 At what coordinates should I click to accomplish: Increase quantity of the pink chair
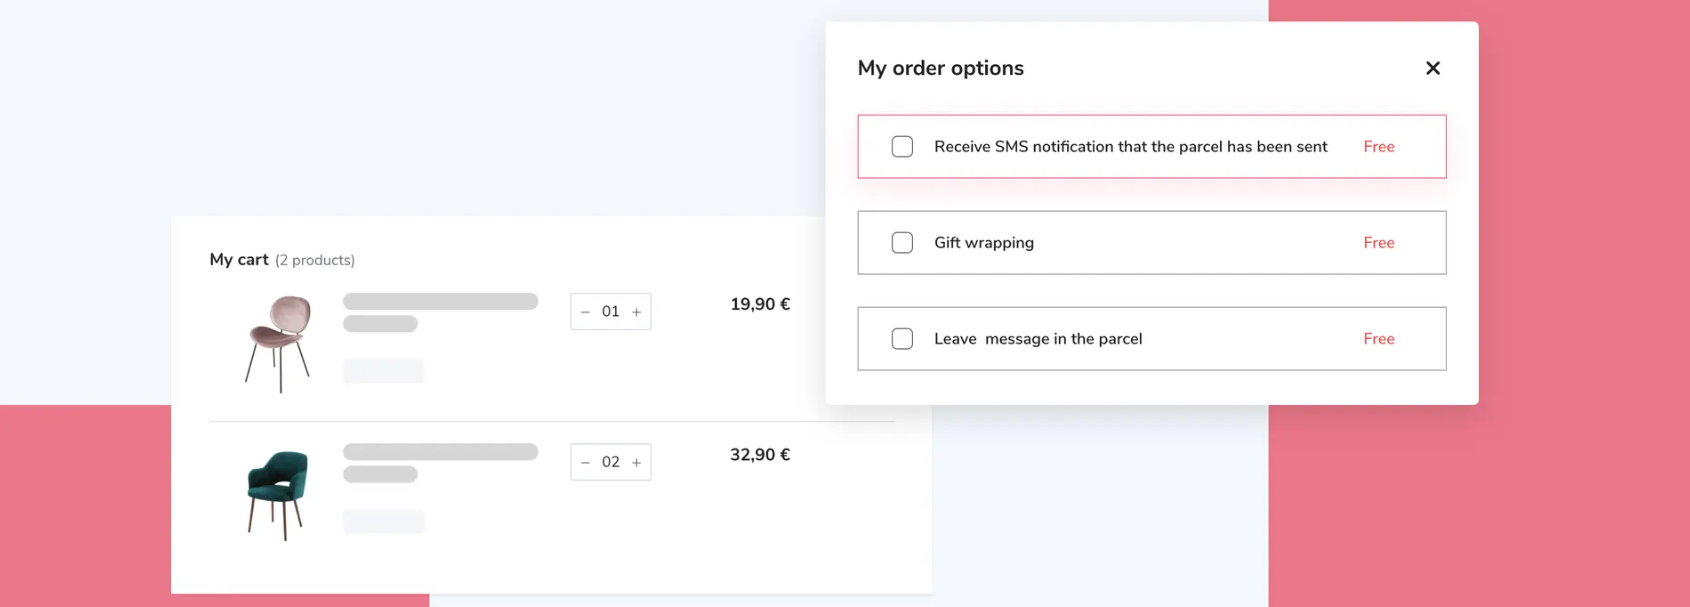636,312
